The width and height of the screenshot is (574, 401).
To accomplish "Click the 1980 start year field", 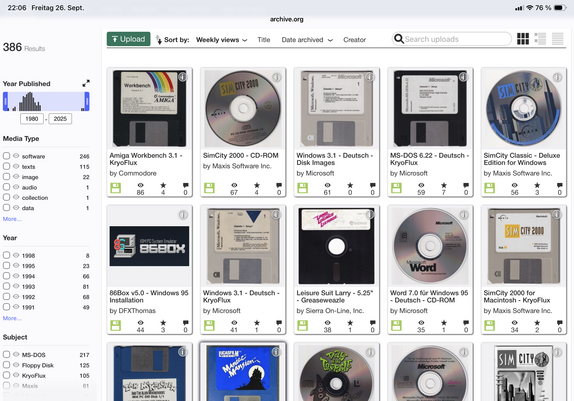I will click(32, 119).
